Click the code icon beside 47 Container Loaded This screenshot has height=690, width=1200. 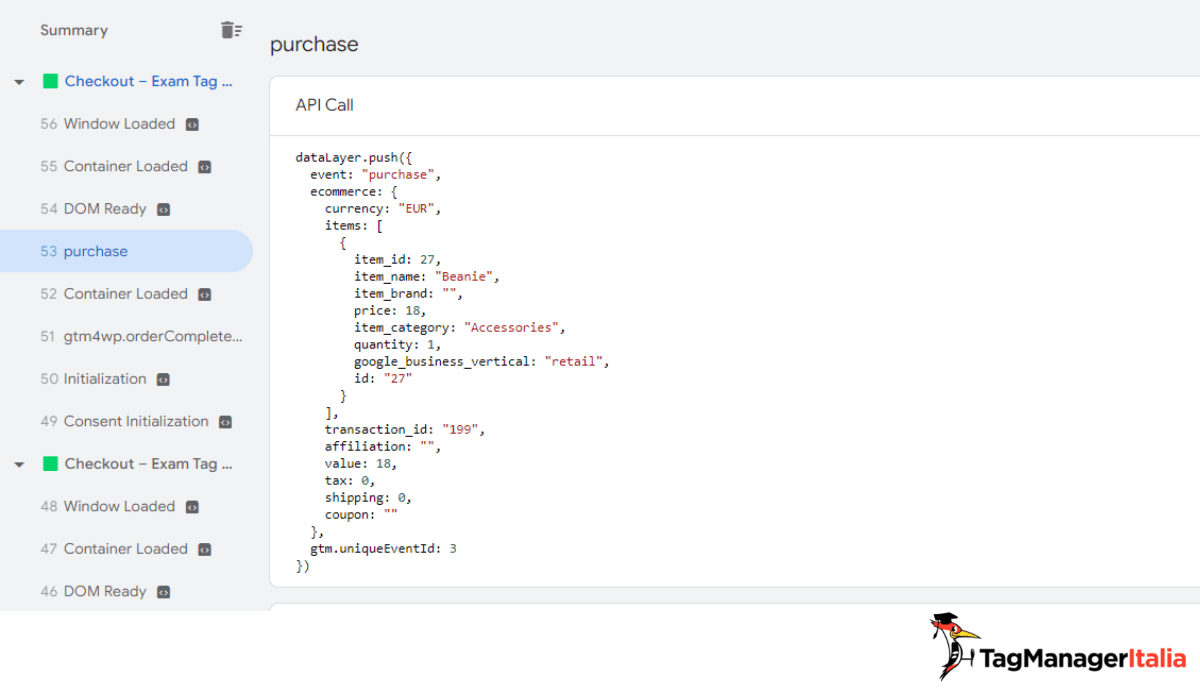[204, 550]
